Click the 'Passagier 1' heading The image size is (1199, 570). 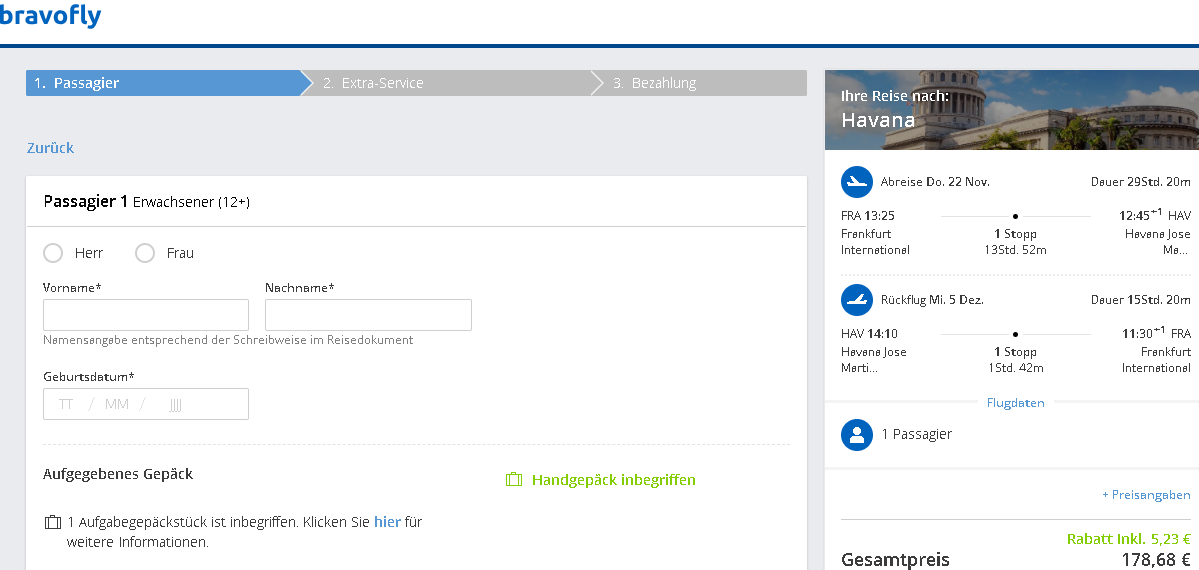coord(86,202)
